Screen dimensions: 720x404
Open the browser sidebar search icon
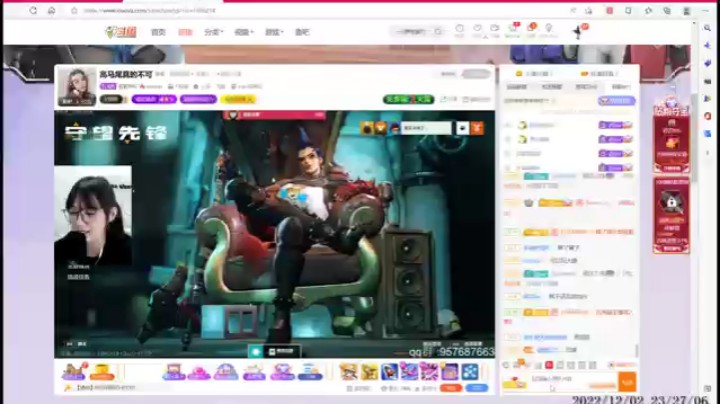(708, 28)
